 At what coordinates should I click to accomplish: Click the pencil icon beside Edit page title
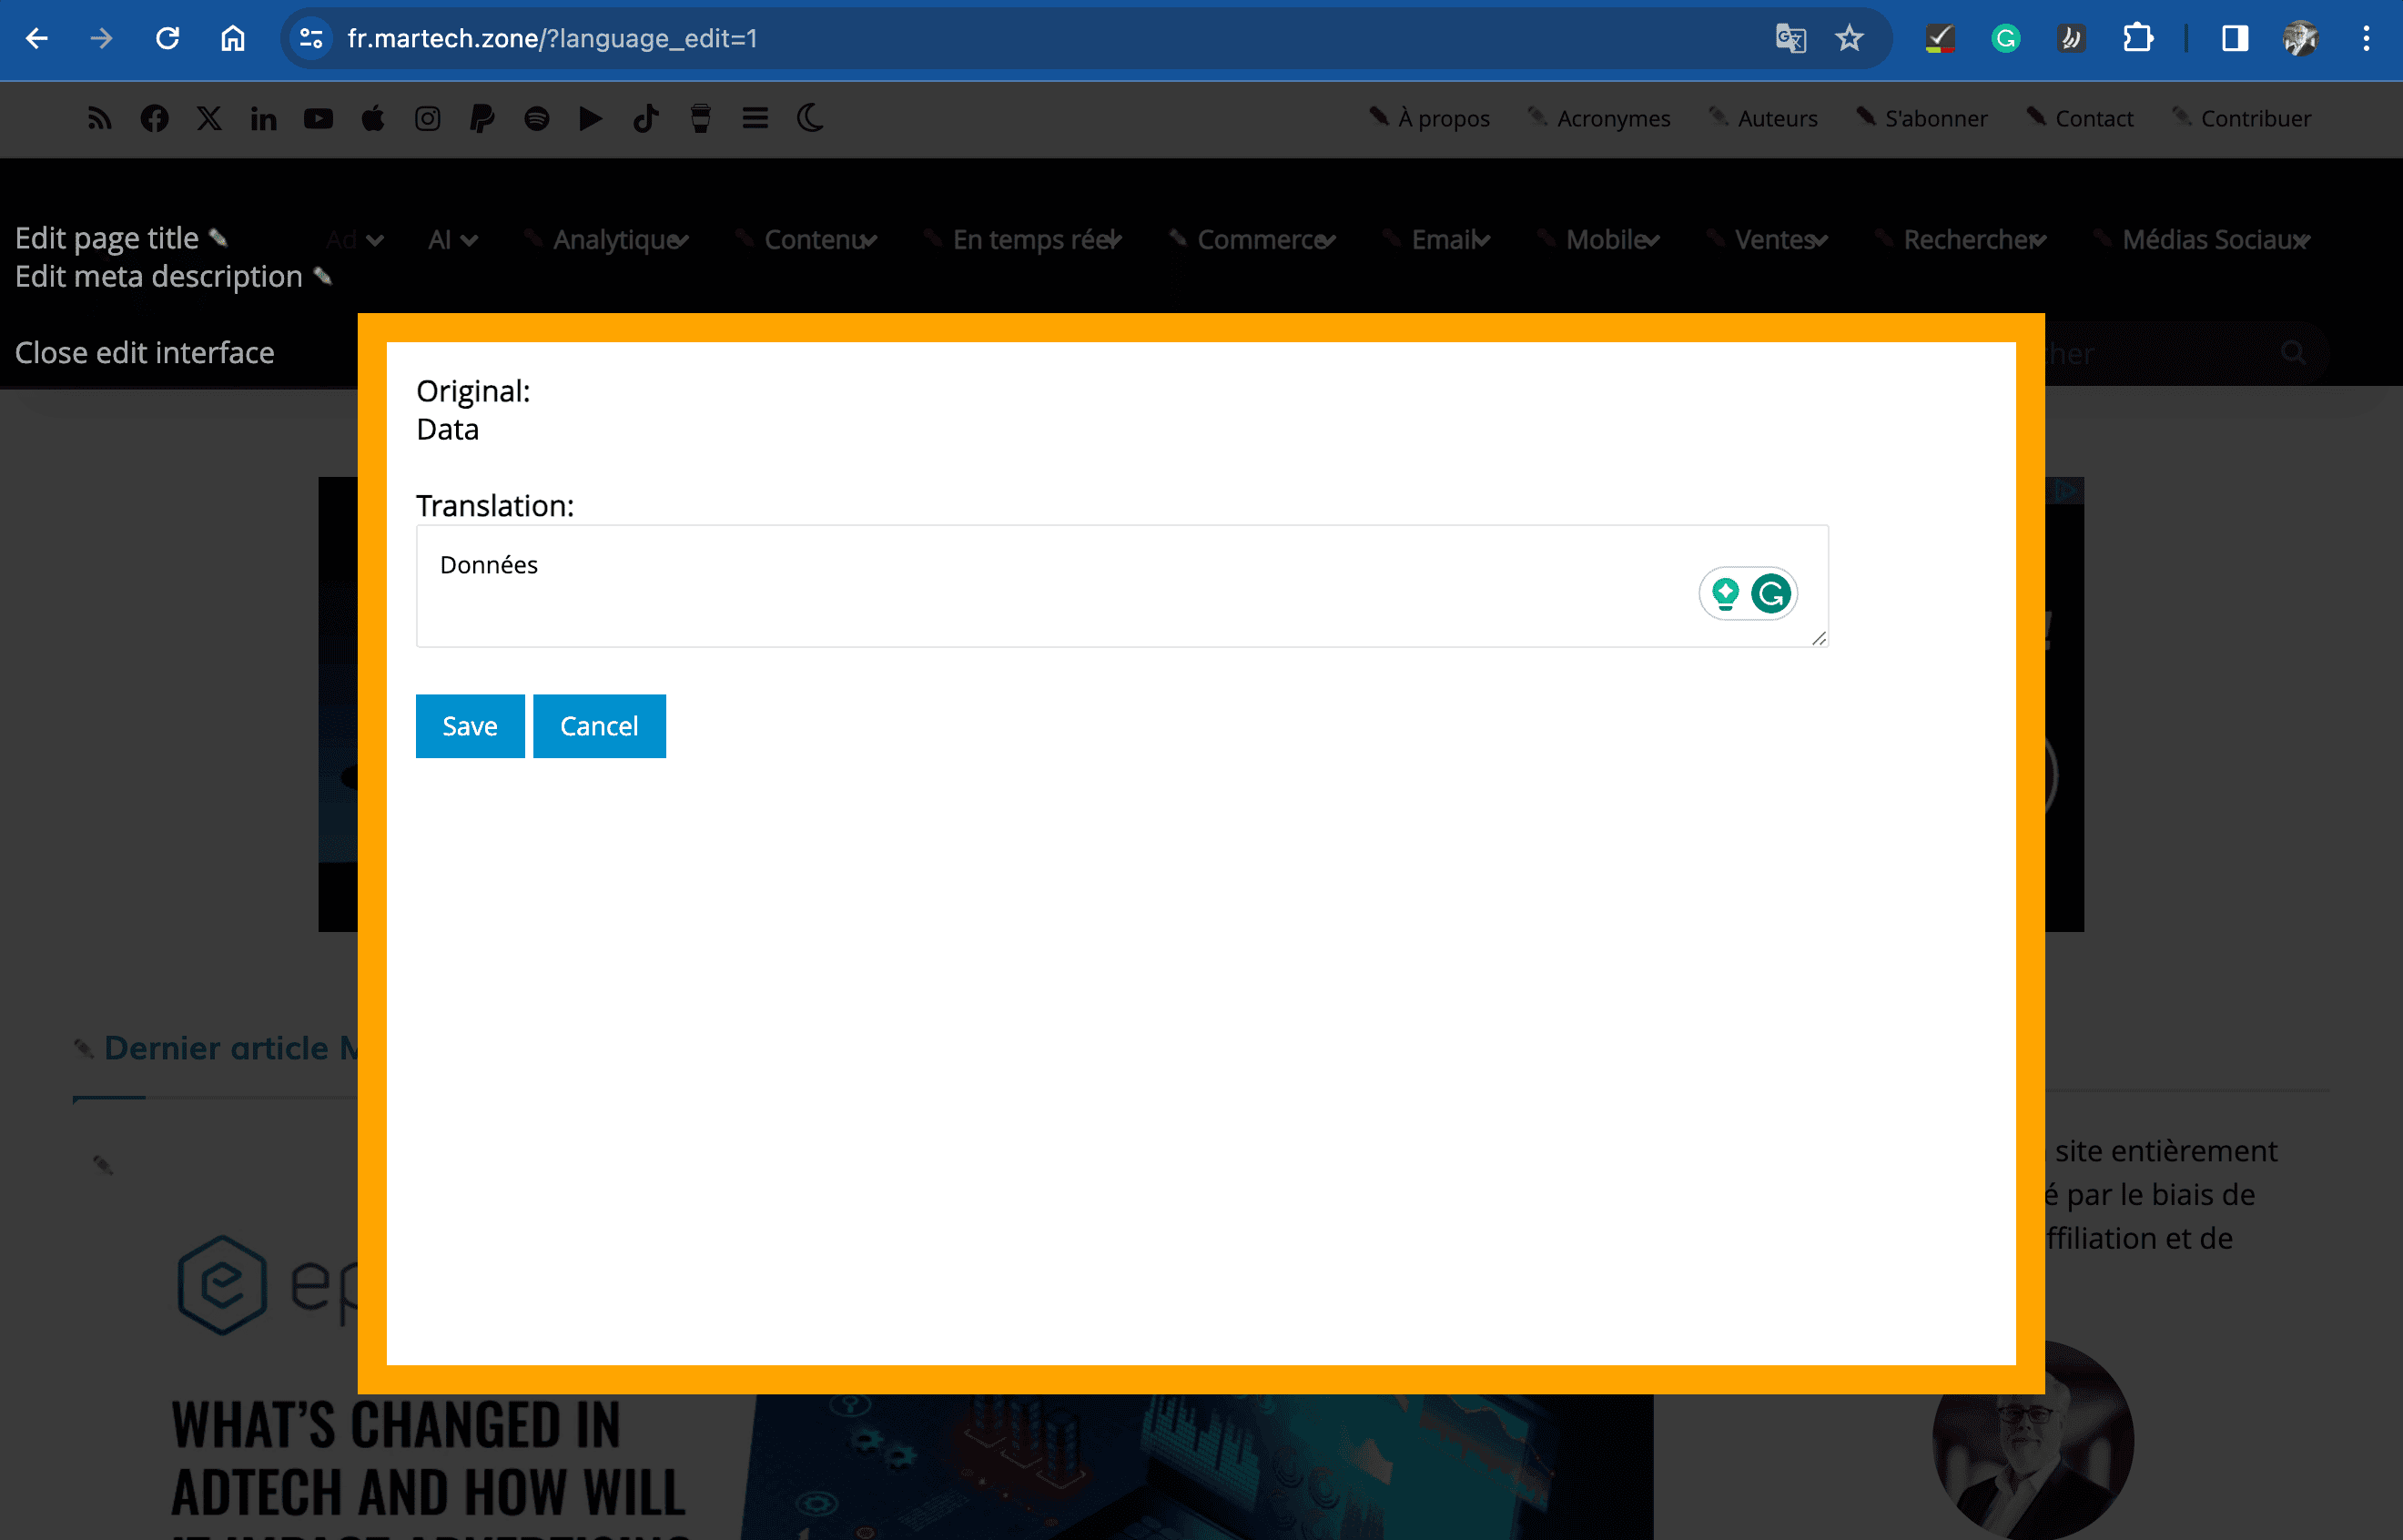coord(219,238)
